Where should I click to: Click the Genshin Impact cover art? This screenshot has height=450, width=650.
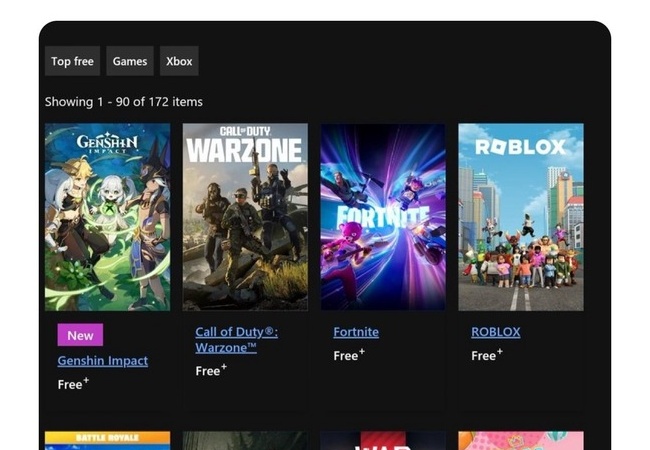(107, 217)
